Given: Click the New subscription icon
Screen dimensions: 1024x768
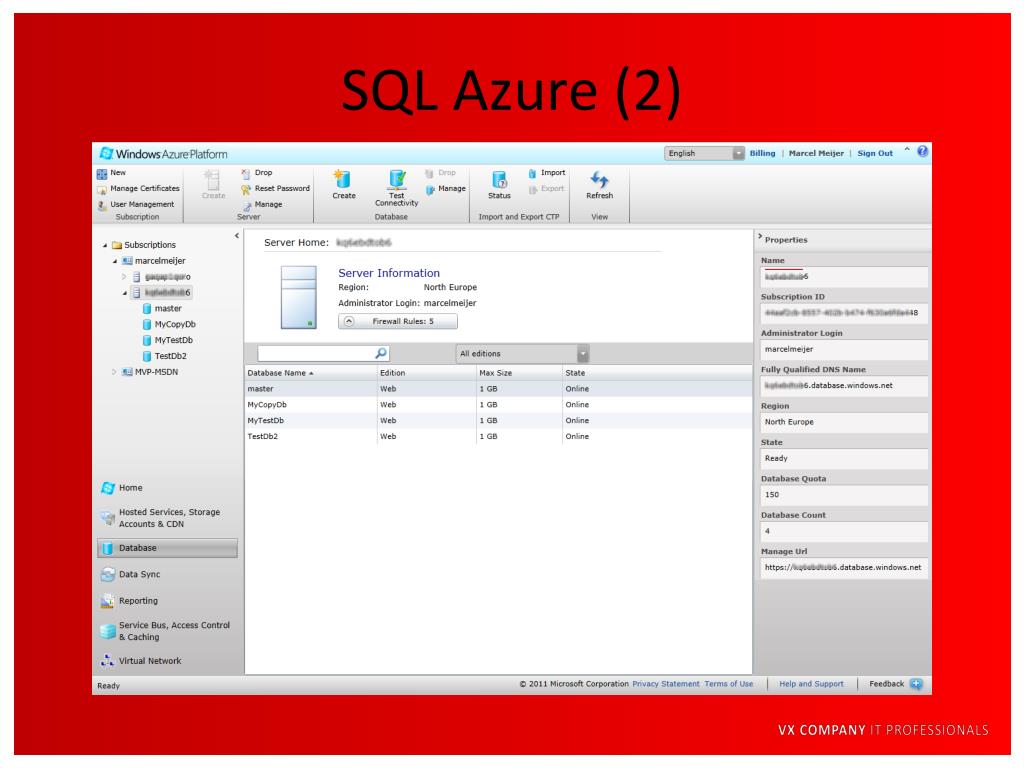Looking at the screenshot, I should [x=102, y=174].
